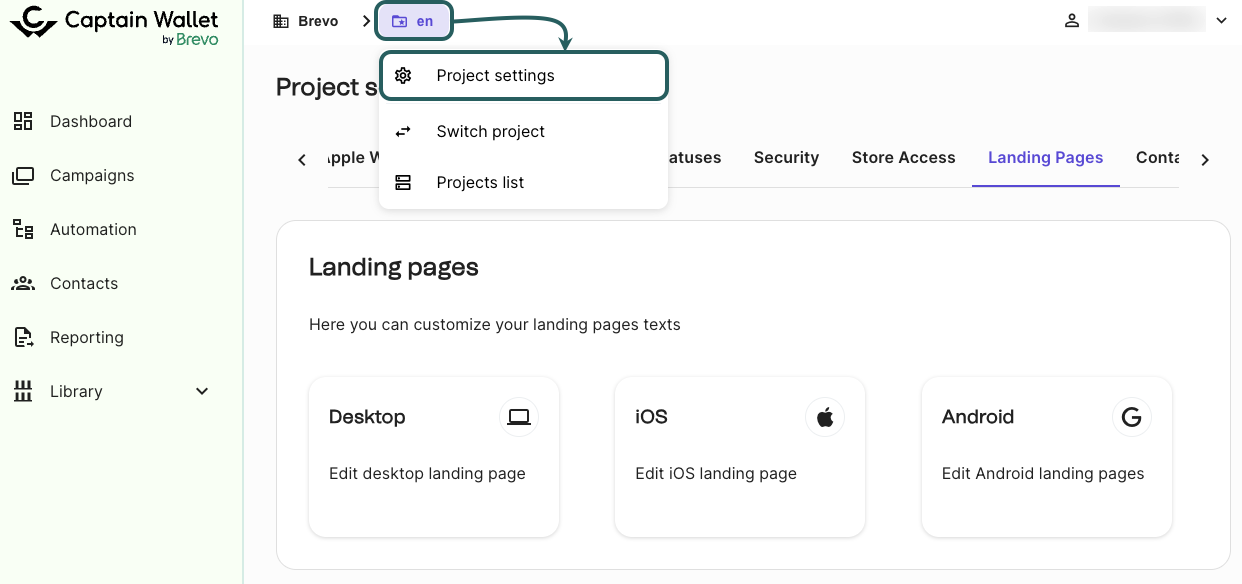The height and width of the screenshot is (584, 1242).
Task: Choose Project settings from the menu
Action: [x=495, y=76]
